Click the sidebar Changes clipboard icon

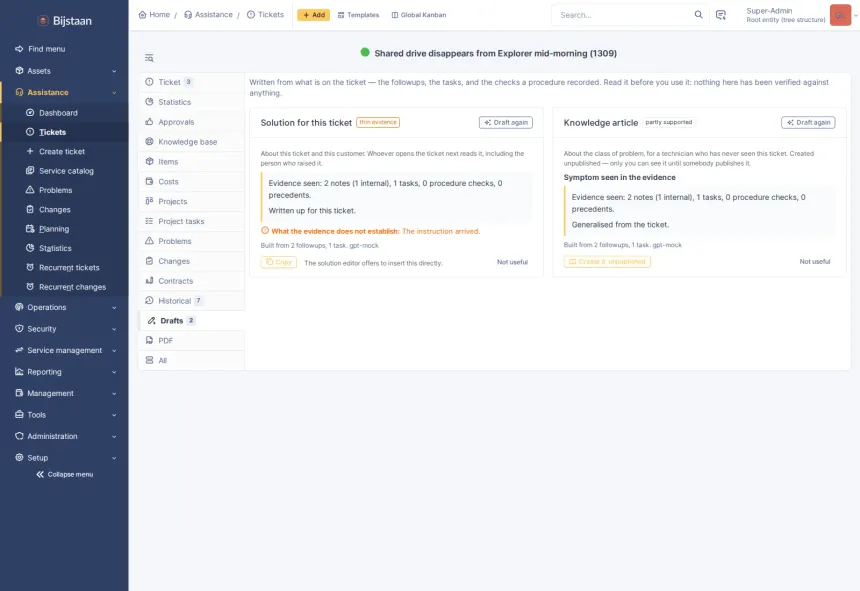point(30,209)
